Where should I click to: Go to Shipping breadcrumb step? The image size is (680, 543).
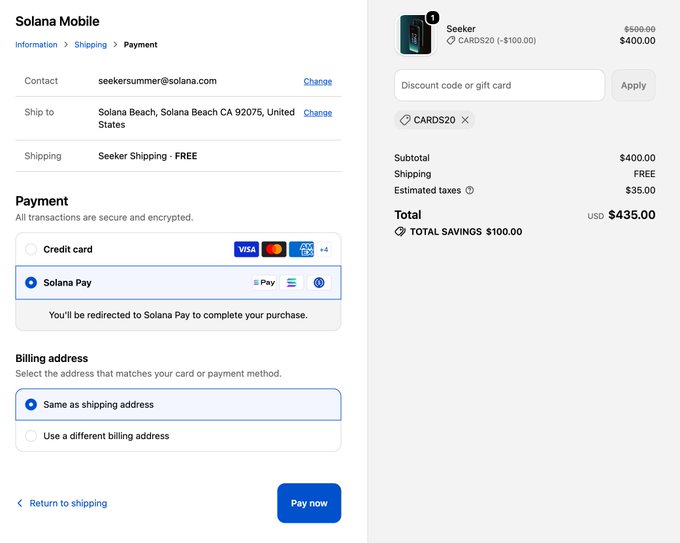pyautogui.click(x=91, y=45)
